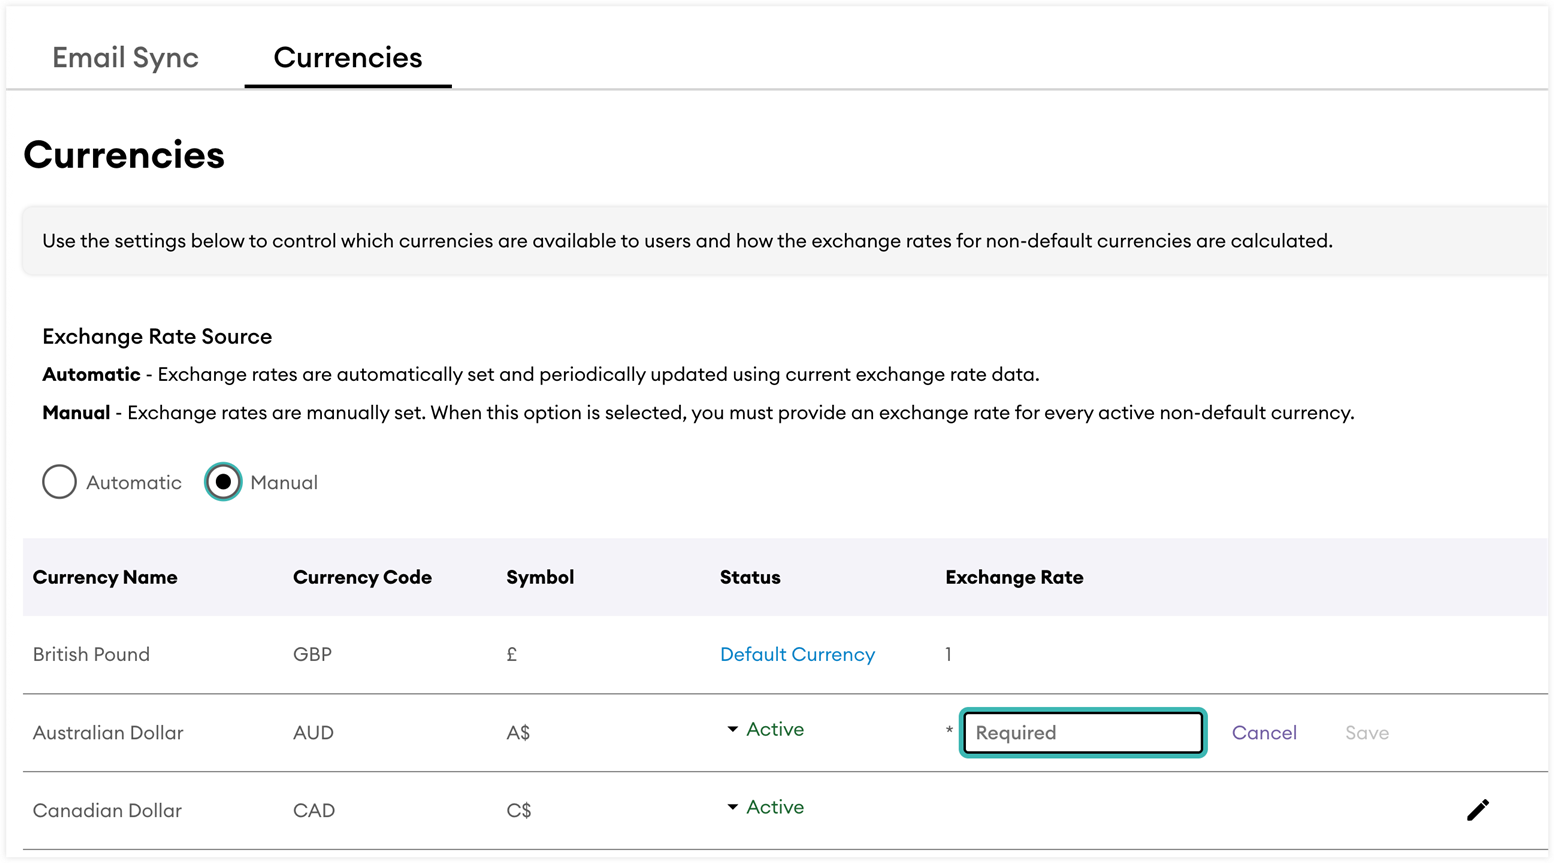Click the GBP currency code cell

click(x=313, y=654)
